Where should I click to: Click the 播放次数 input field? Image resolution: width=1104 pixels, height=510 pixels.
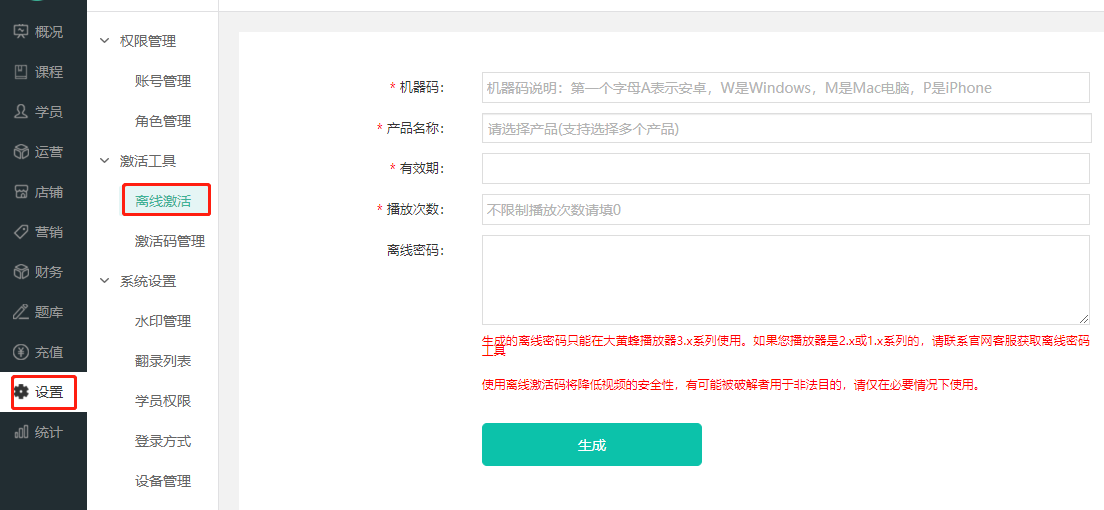click(x=785, y=210)
